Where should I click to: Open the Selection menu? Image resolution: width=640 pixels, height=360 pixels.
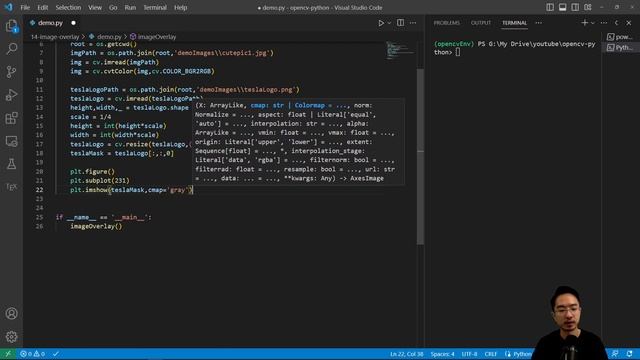click(x=68, y=7)
